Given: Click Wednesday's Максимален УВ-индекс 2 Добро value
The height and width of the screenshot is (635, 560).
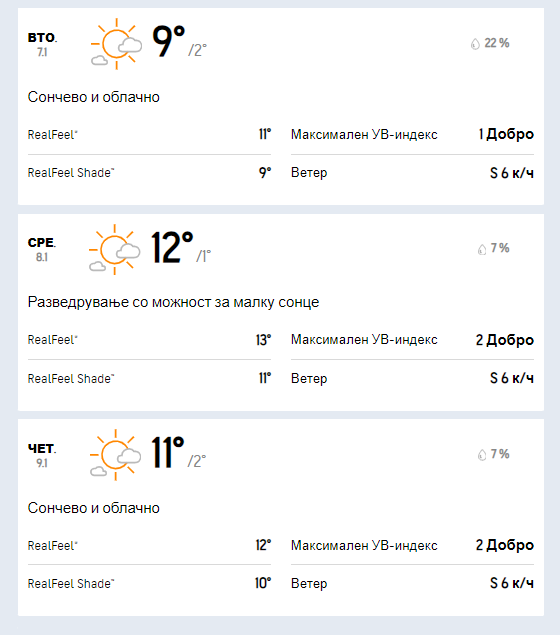Looking at the screenshot, I should 505,340.
